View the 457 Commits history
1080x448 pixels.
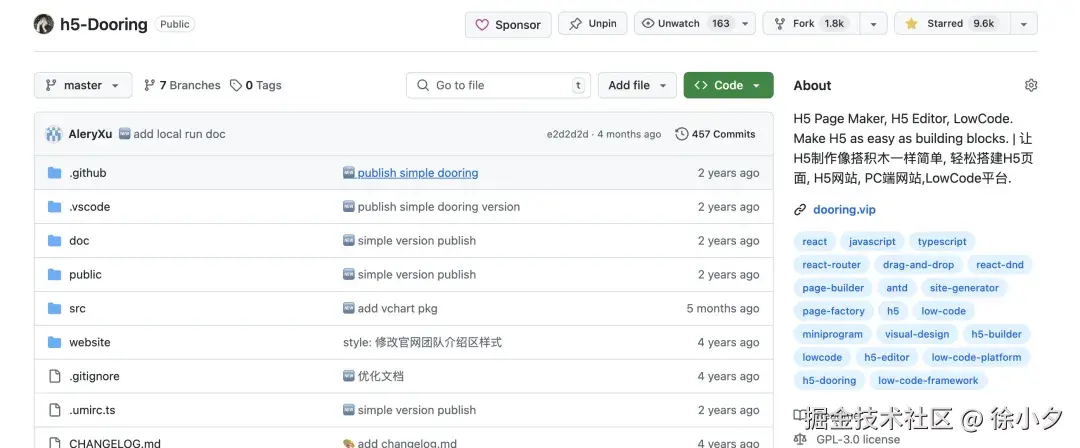[715, 134]
